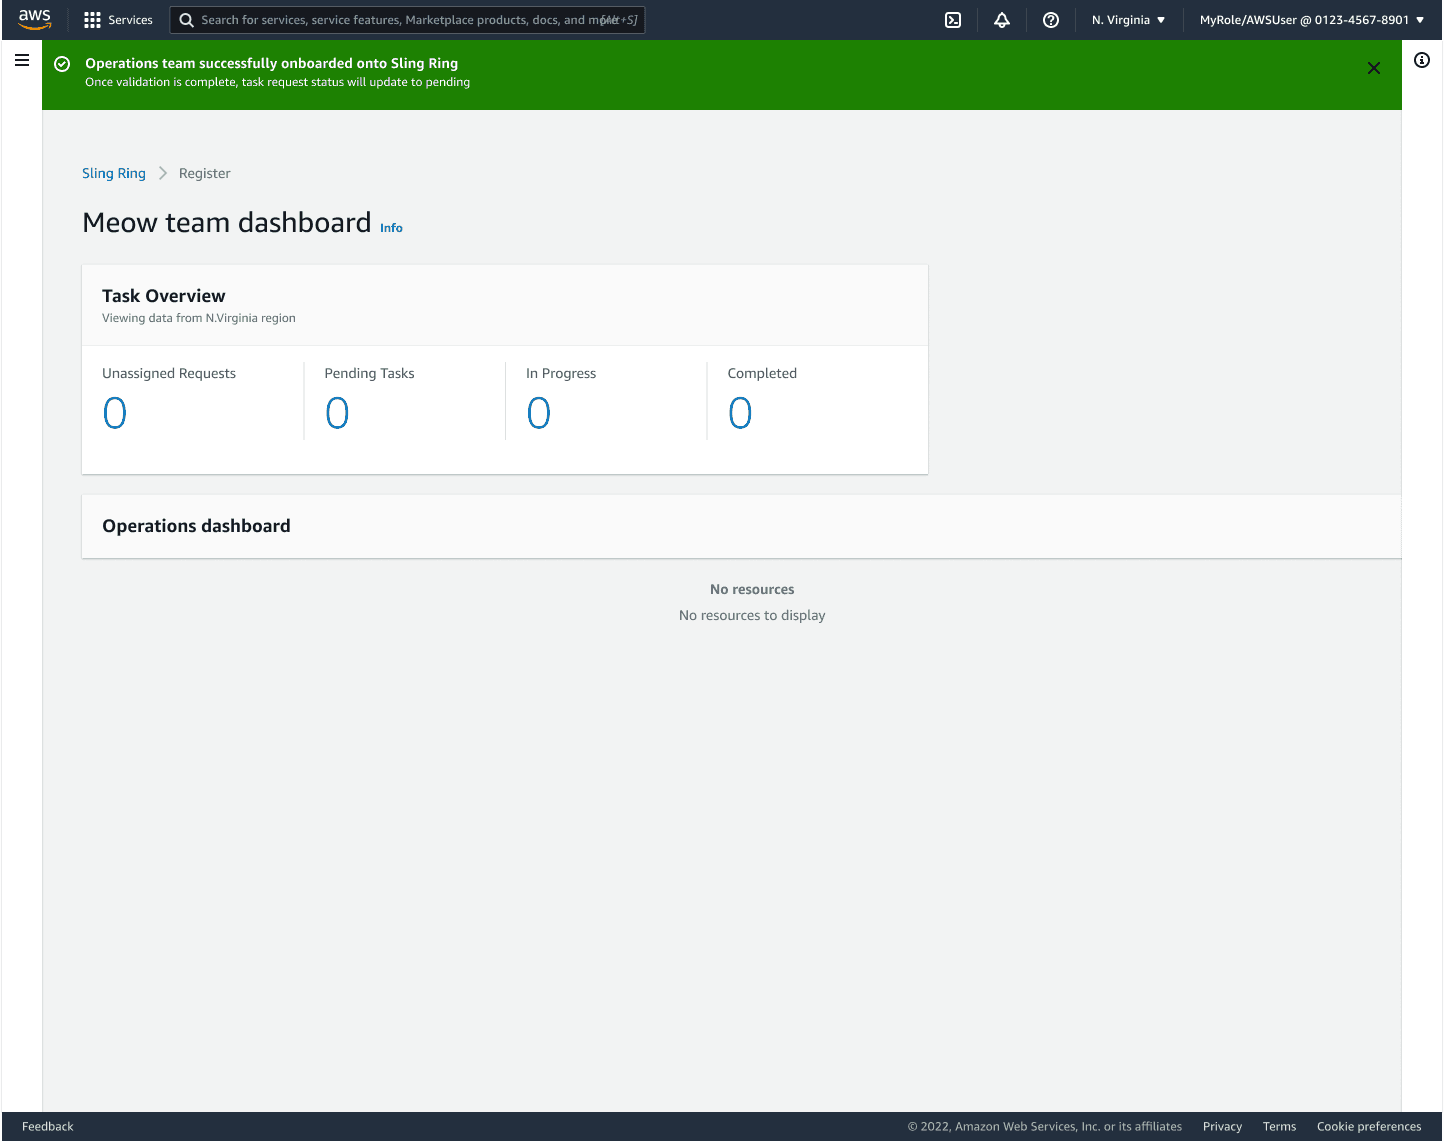1444x1141 pixels.
Task: Click the Task Overview heading
Action: coord(164,296)
